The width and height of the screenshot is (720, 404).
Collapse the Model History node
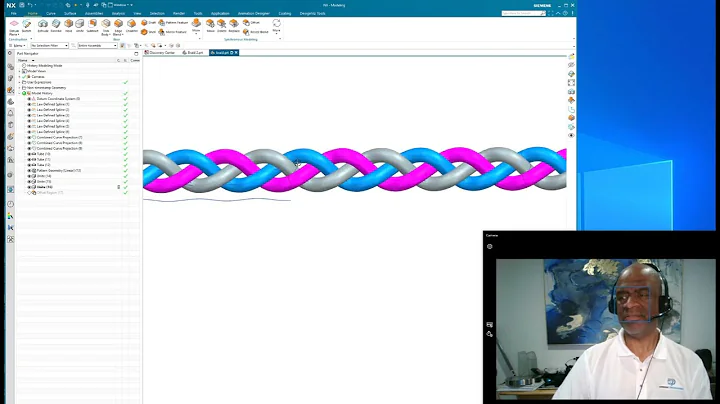click(19, 93)
